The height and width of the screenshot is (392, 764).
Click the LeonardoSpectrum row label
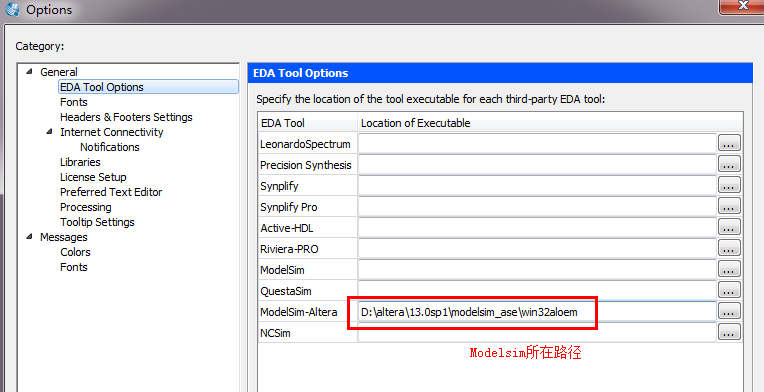pos(305,144)
